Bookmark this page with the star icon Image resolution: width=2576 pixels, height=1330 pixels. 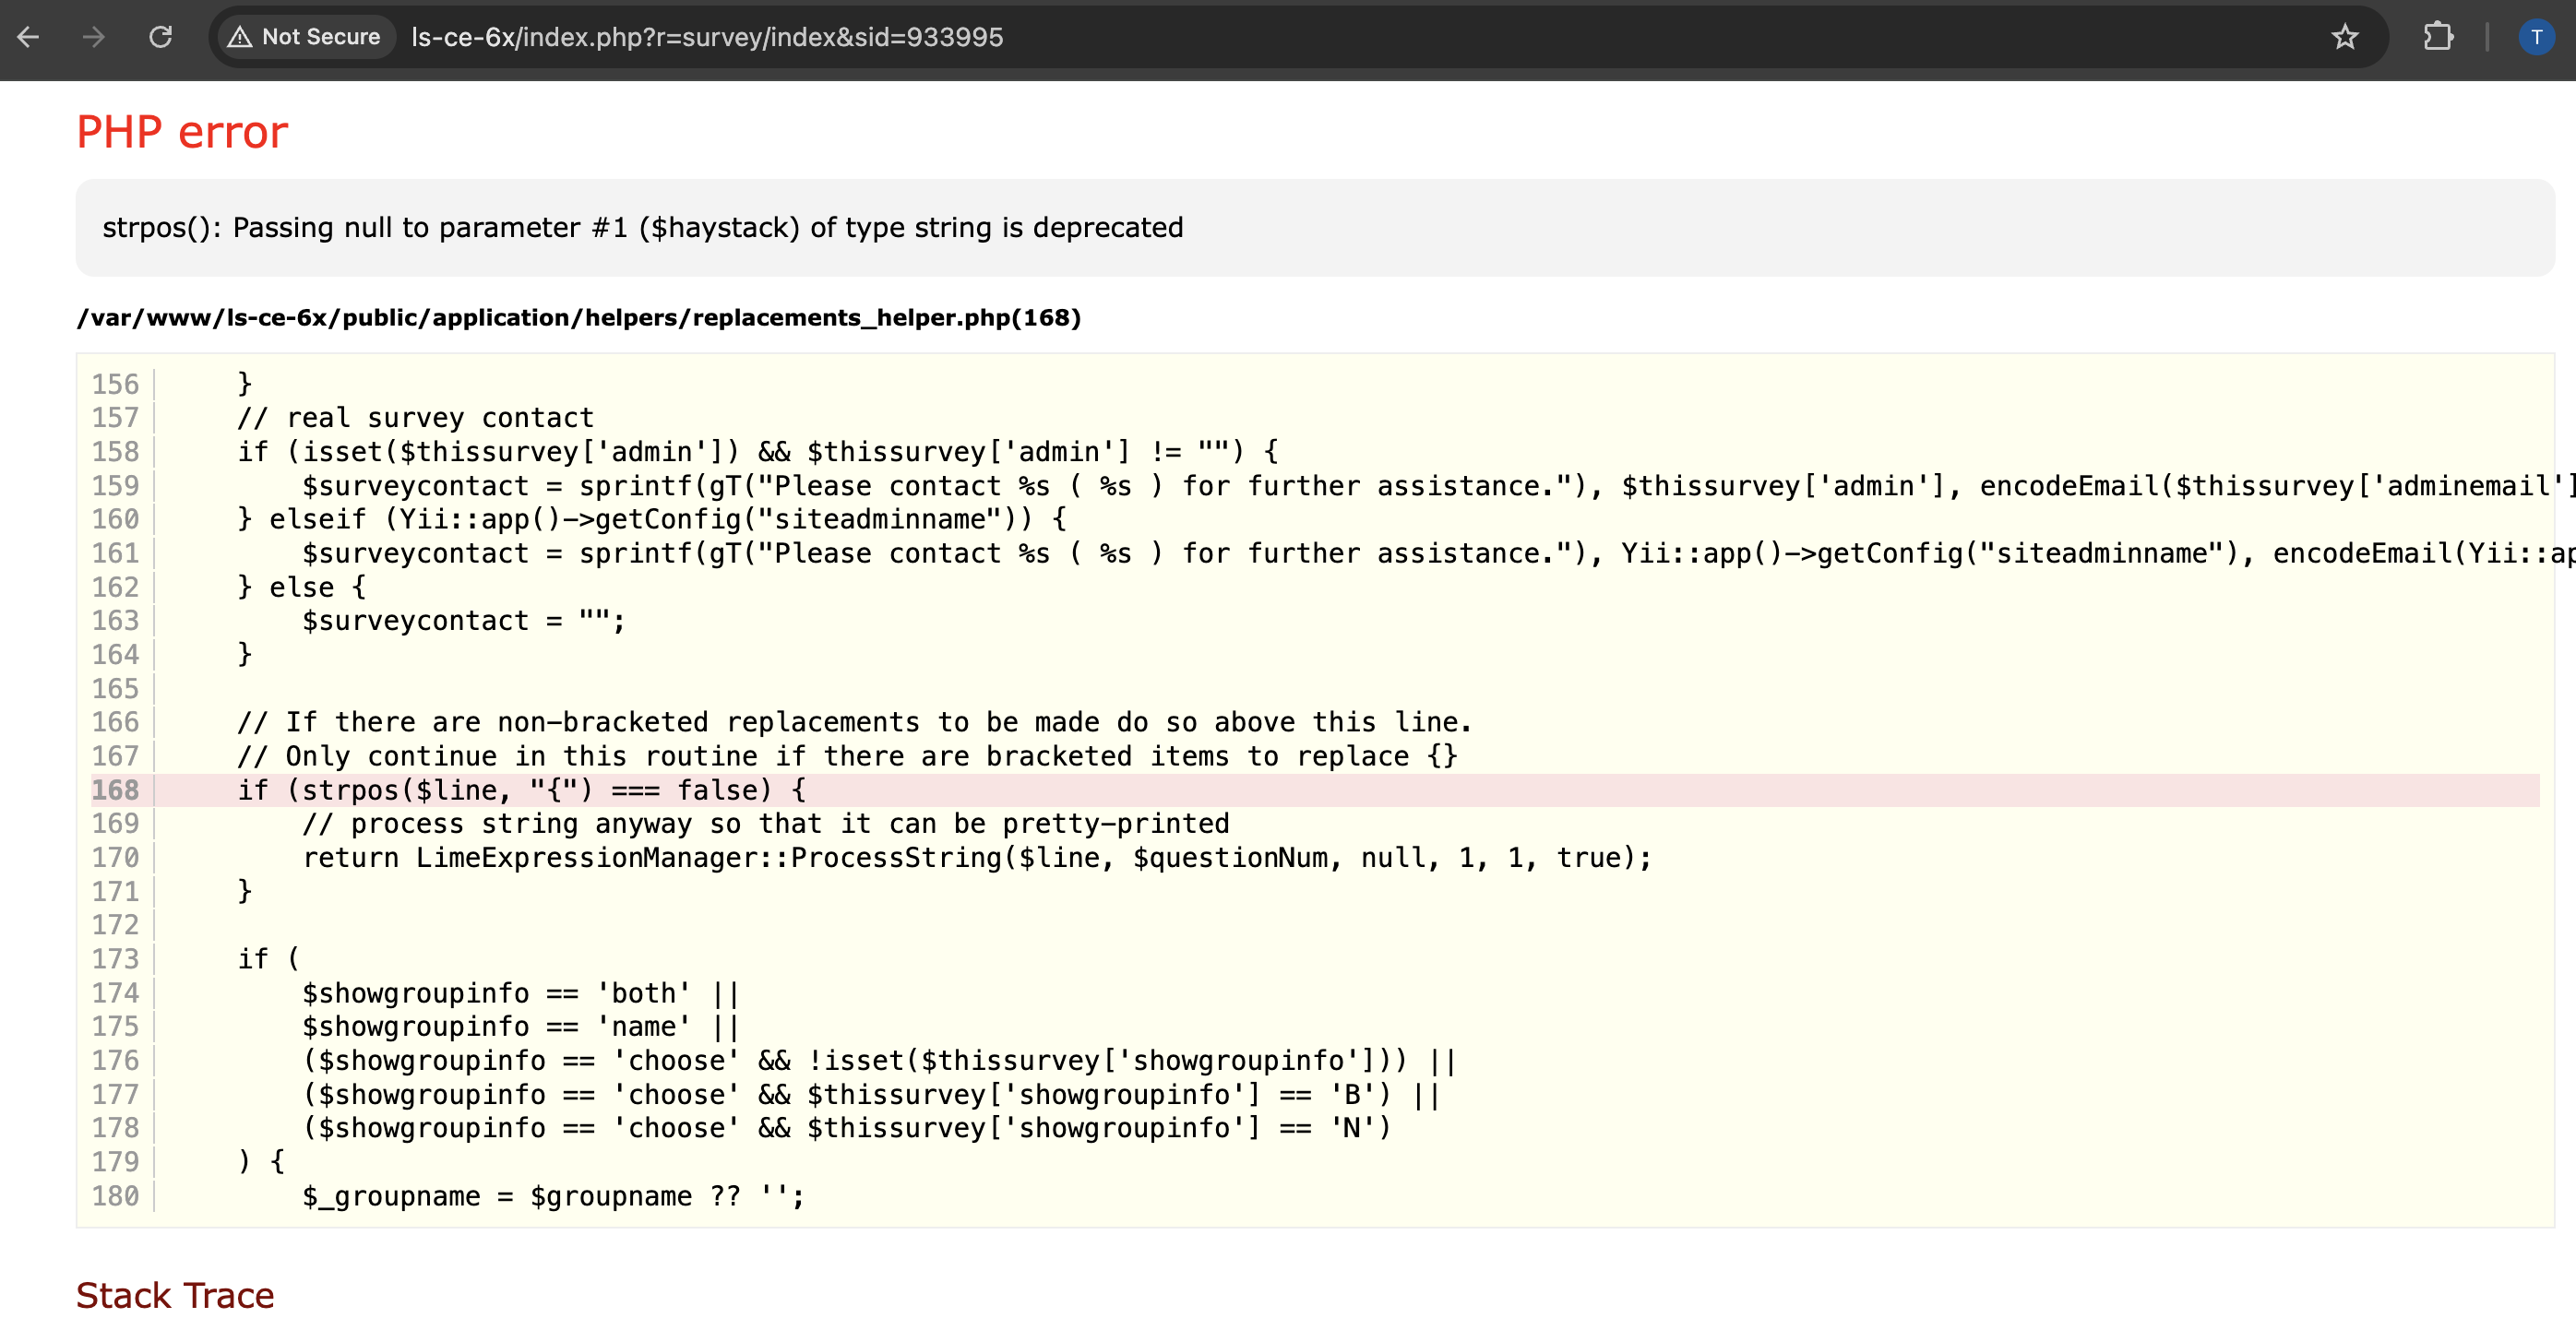[2344, 37]
